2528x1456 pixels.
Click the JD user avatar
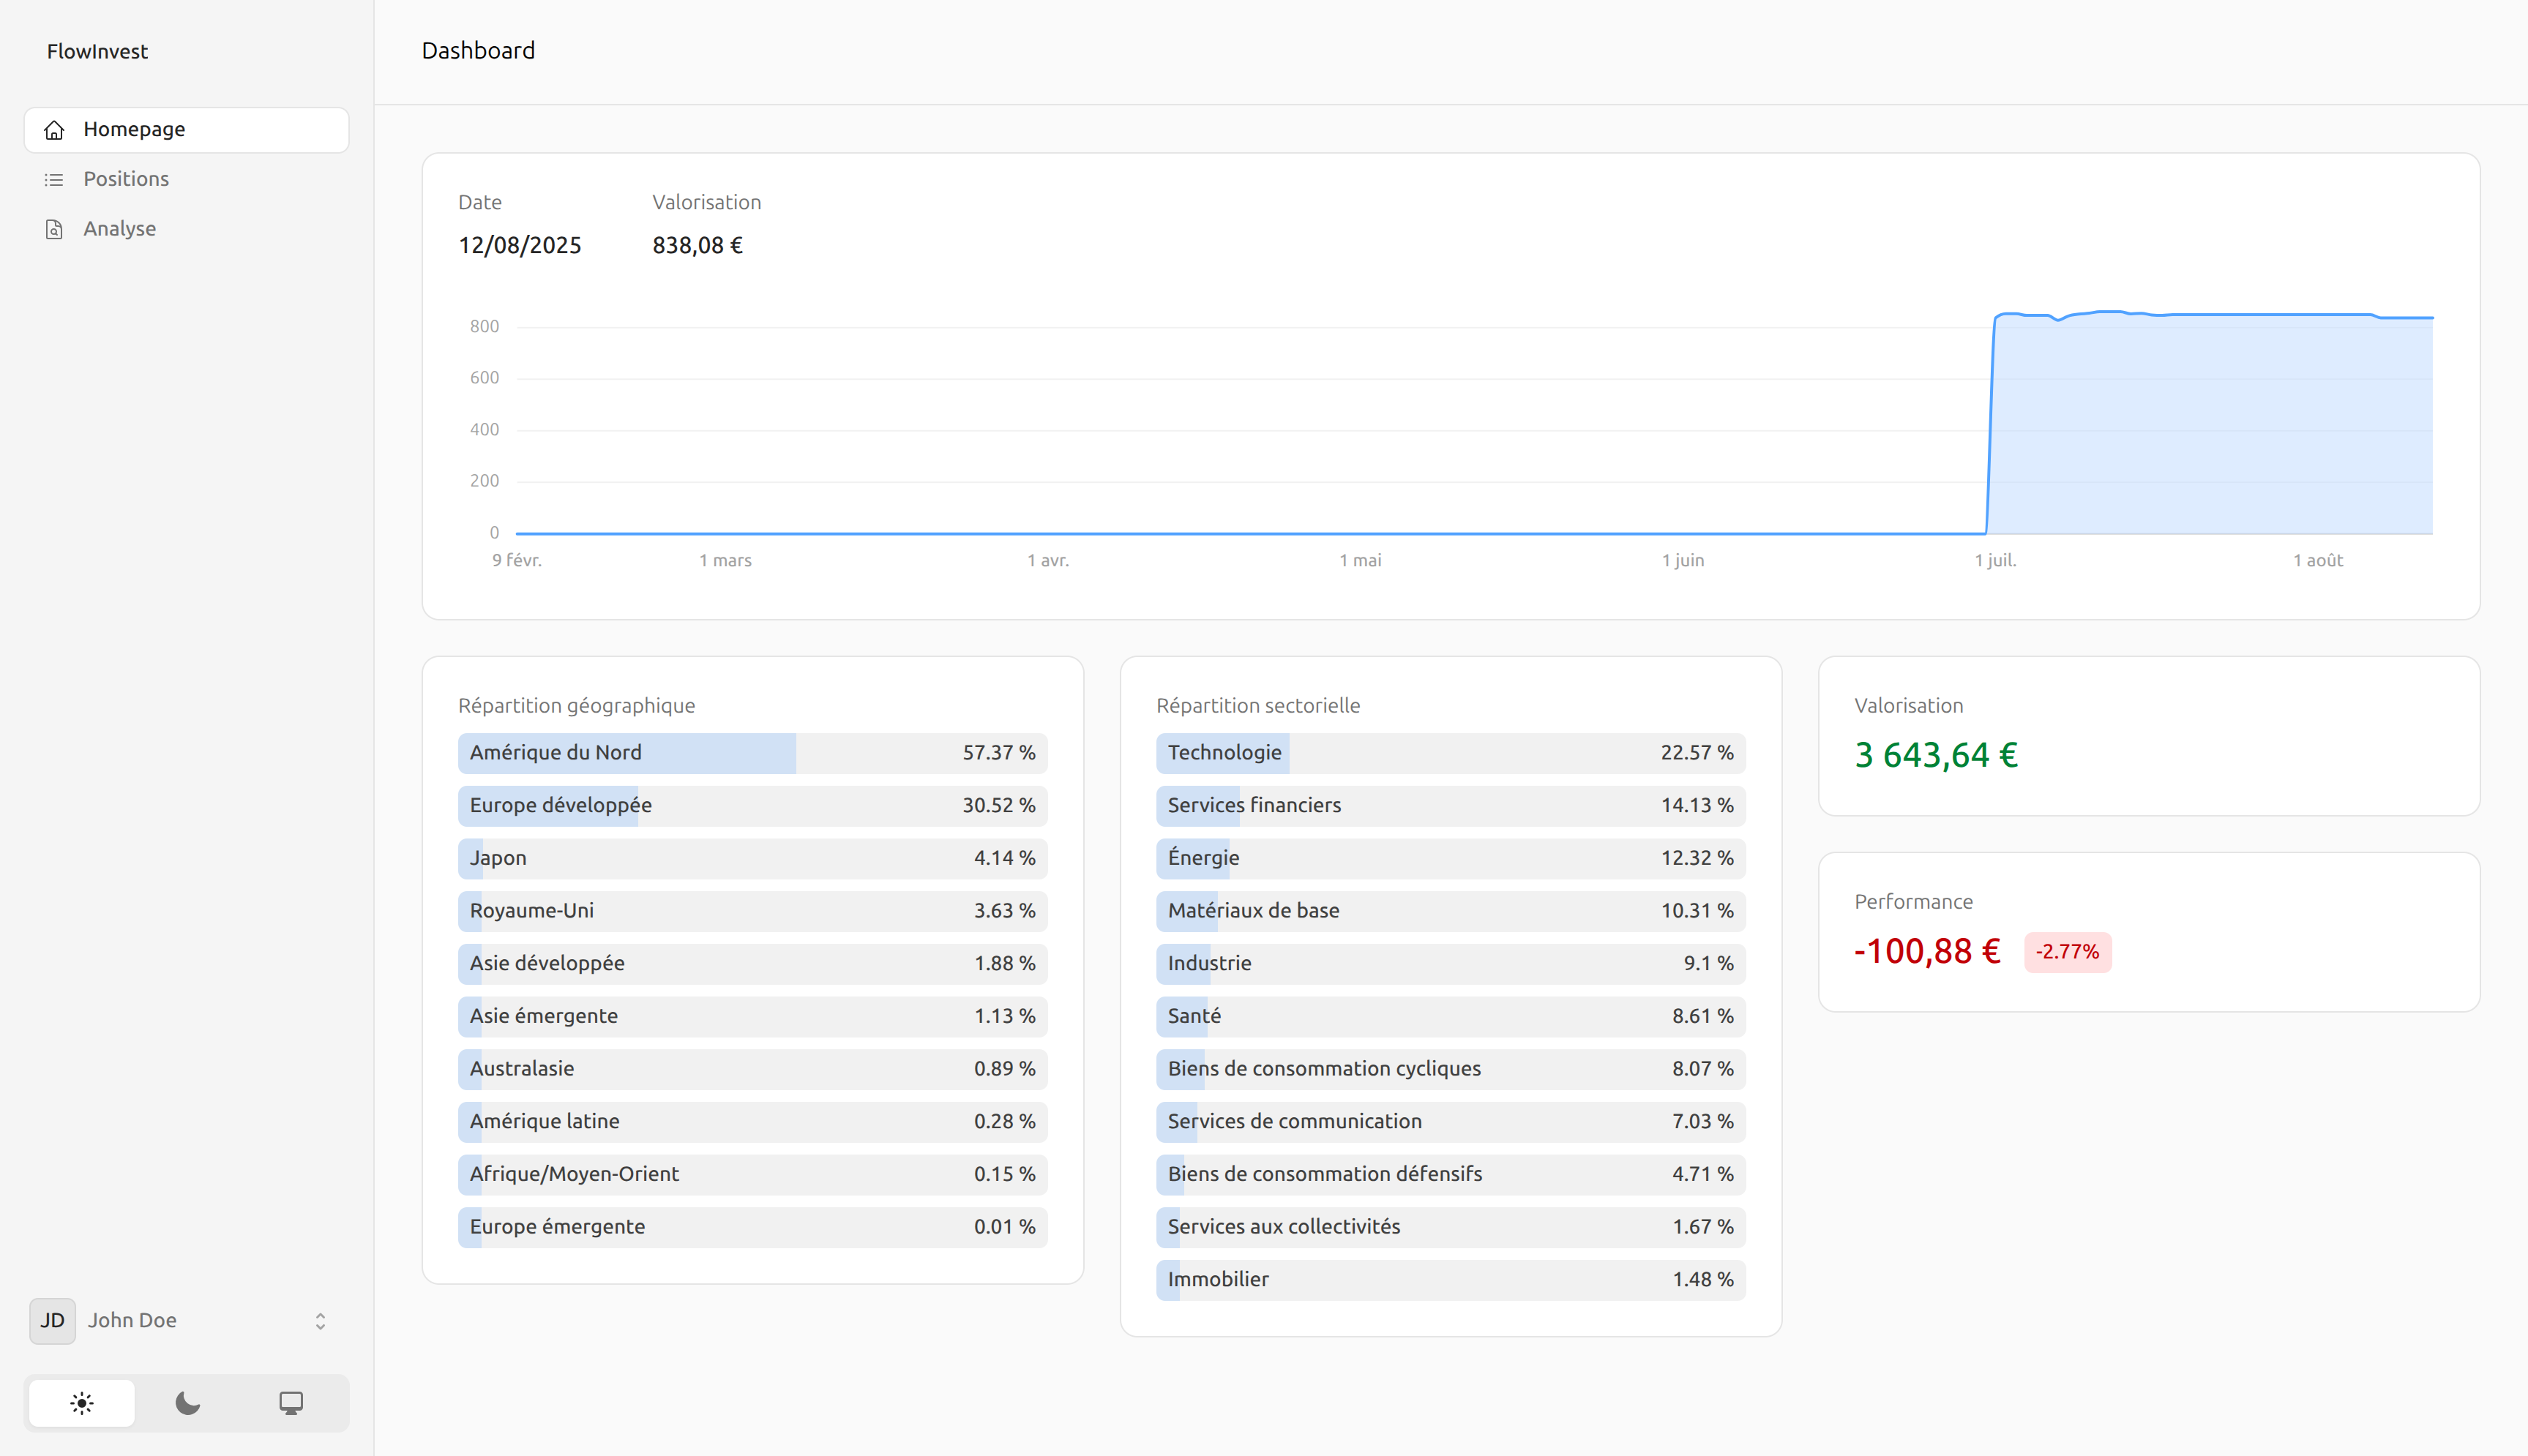(x=52, y=1320)
